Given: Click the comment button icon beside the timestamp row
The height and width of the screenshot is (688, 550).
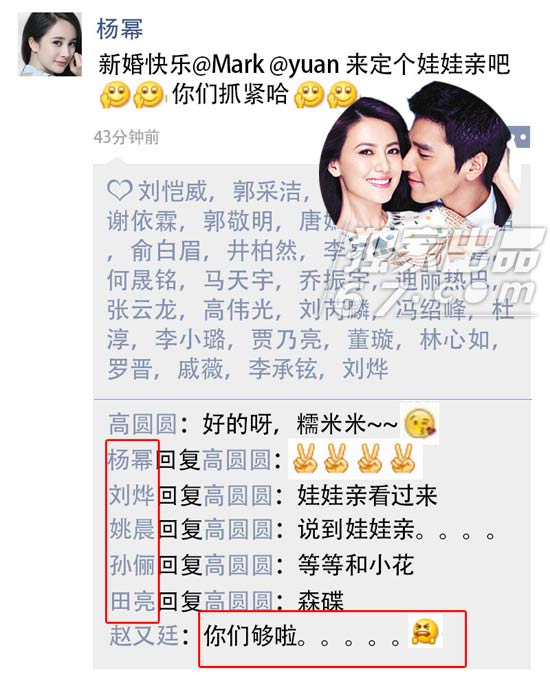Looking at the screenshot, I should click(x=521, y=138).
